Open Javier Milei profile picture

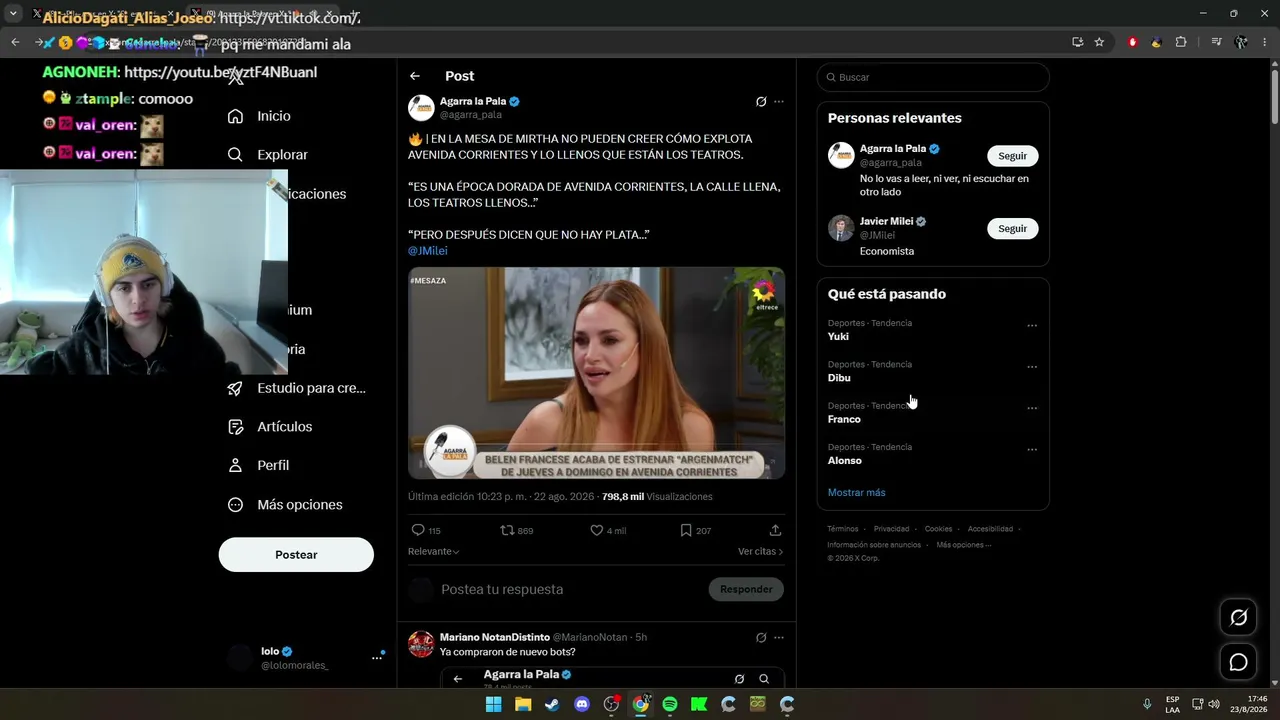(841, 228)
